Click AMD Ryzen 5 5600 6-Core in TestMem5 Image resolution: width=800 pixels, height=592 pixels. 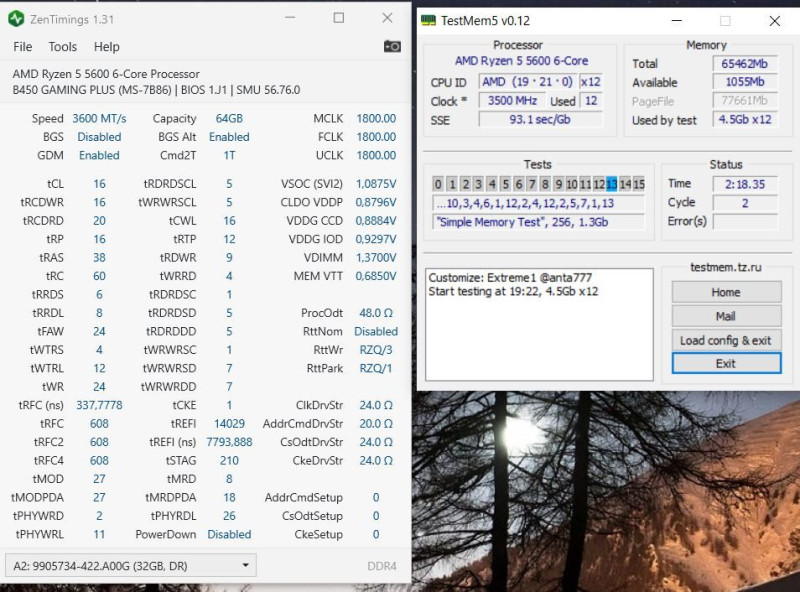[521, 61]
